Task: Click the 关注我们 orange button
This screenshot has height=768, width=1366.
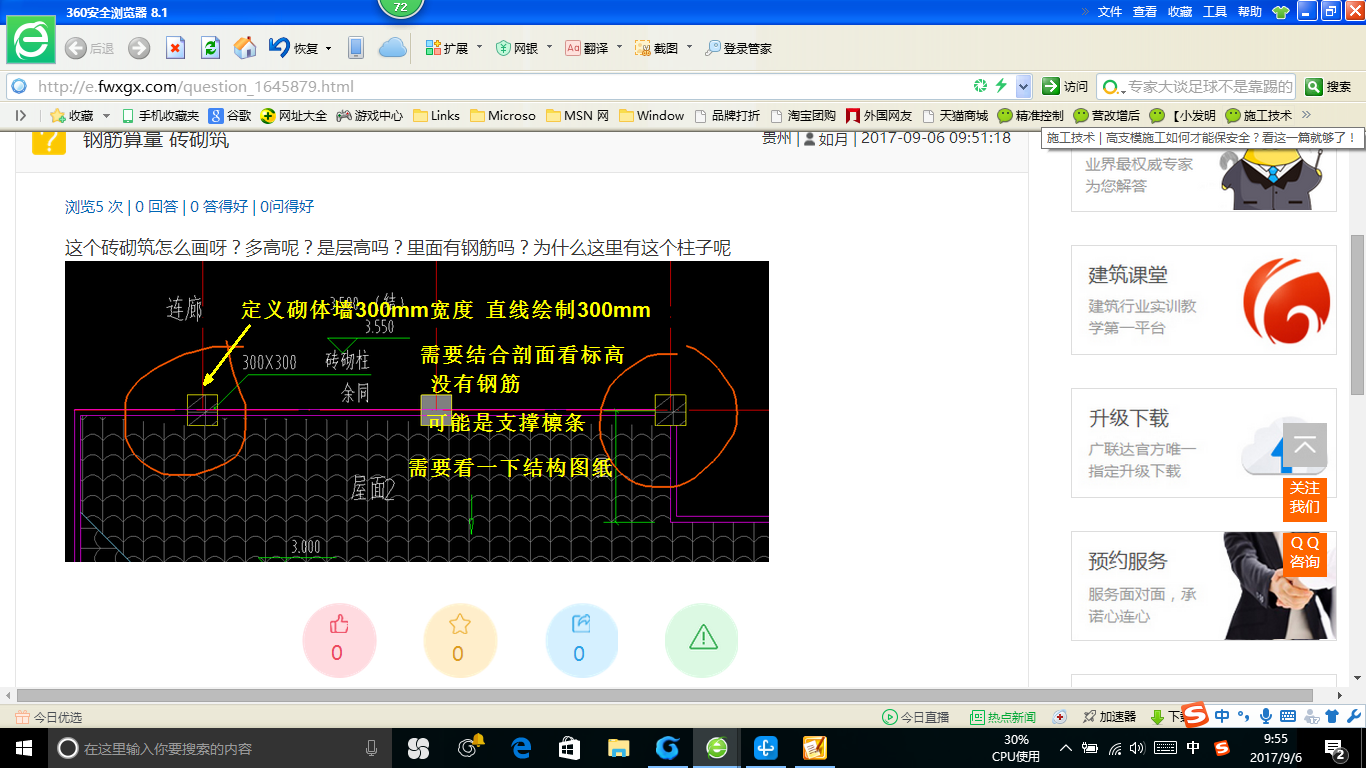Action: tap(1305, 498)
